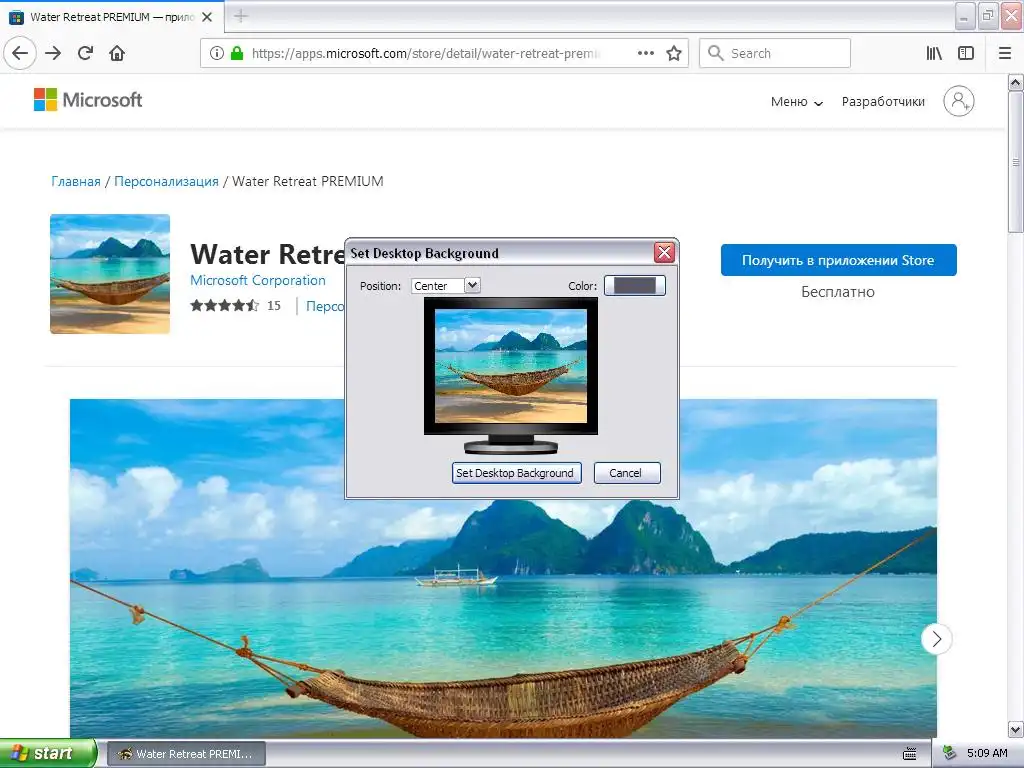Close the Set Desktop Background dialog
1024x768 pixels.
pyautogui.click(x=664, y=253)
